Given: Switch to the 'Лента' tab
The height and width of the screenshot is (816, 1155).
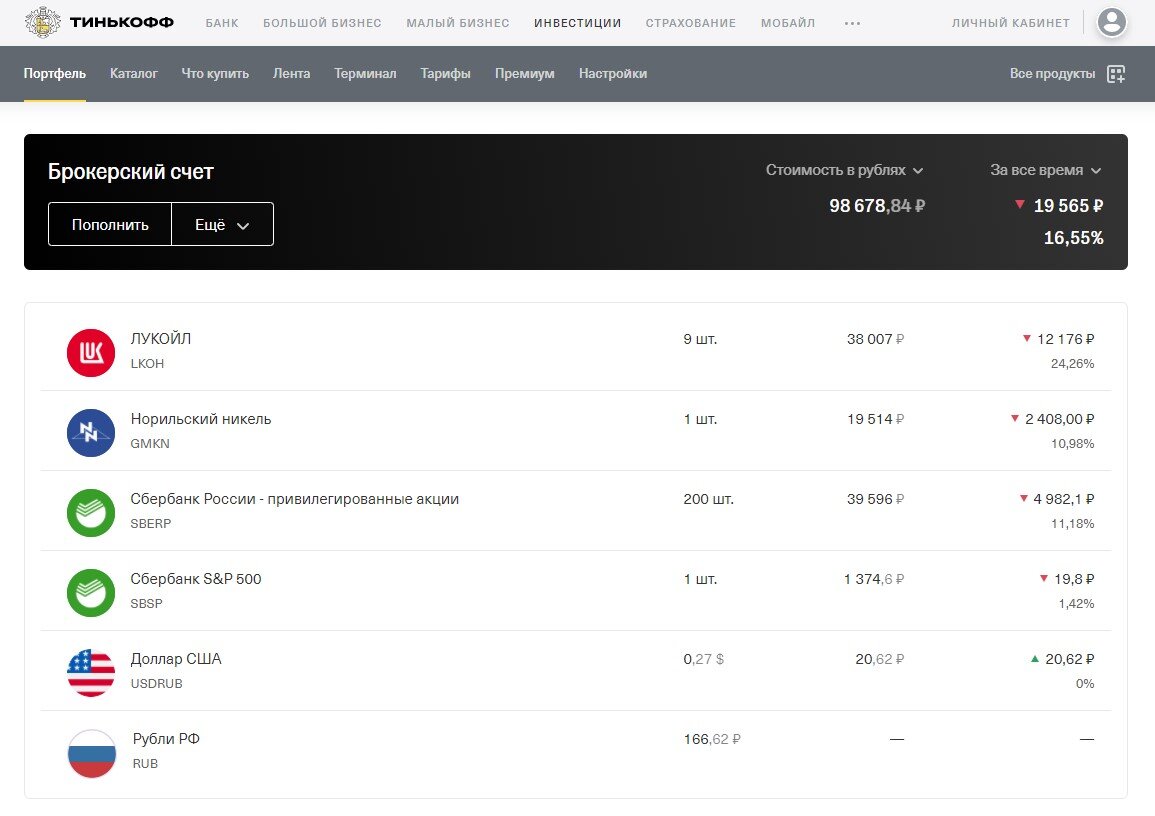Looking at the screenshot, I should pyautogui.click(x=291, y=74).
